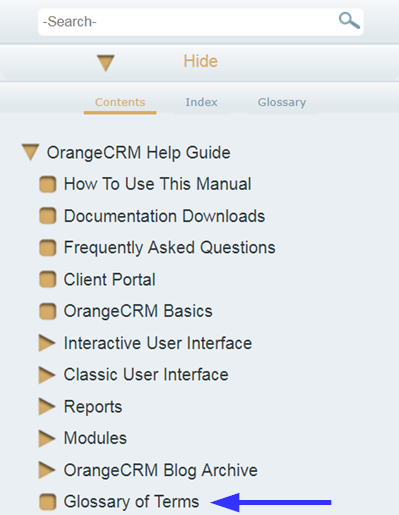Select the Contents tab
Screen dimensions: 399x515
(x=120, y=102)
